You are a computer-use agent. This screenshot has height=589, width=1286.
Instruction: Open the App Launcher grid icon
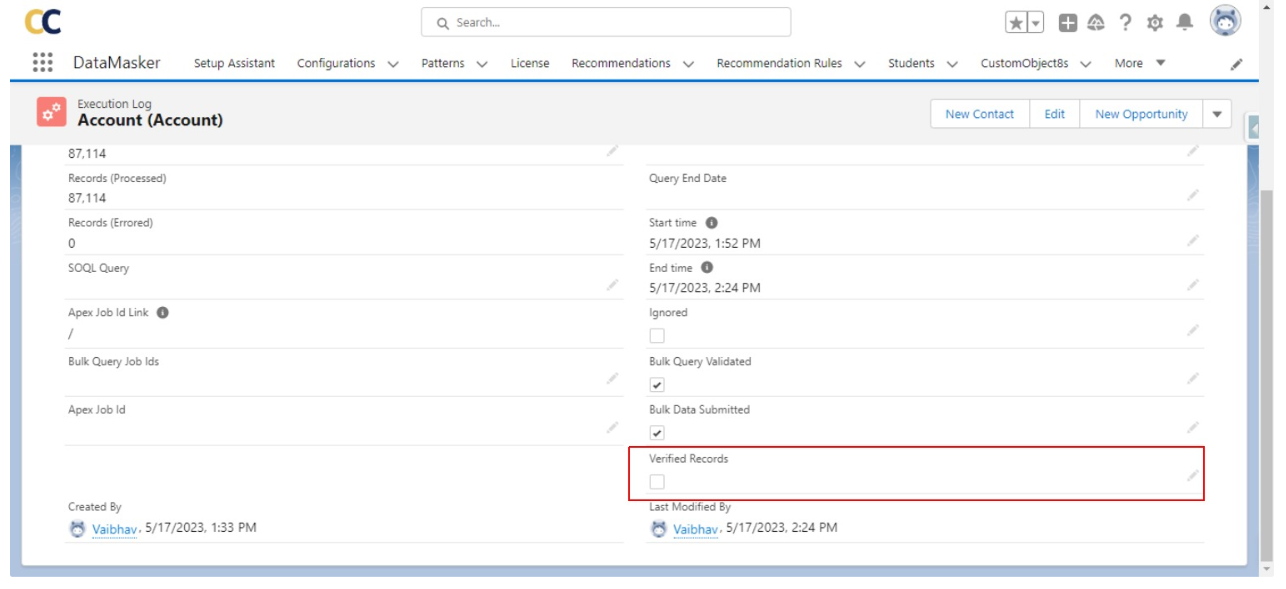click(x=43, y=62)
